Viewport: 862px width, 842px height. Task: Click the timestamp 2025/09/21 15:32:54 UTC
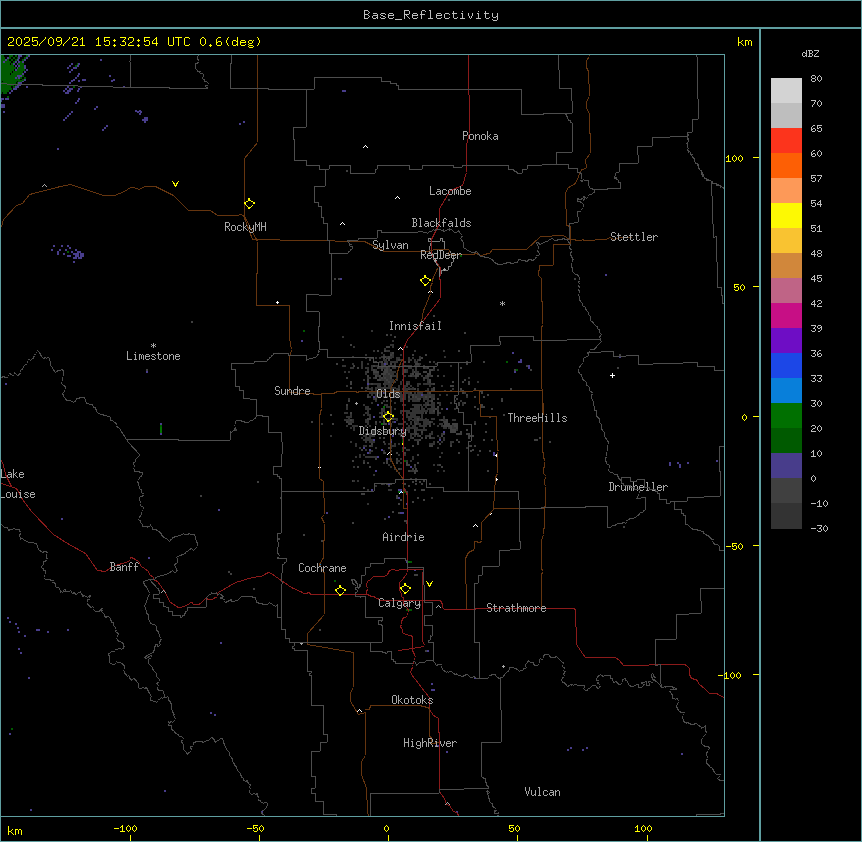[100, 42]
